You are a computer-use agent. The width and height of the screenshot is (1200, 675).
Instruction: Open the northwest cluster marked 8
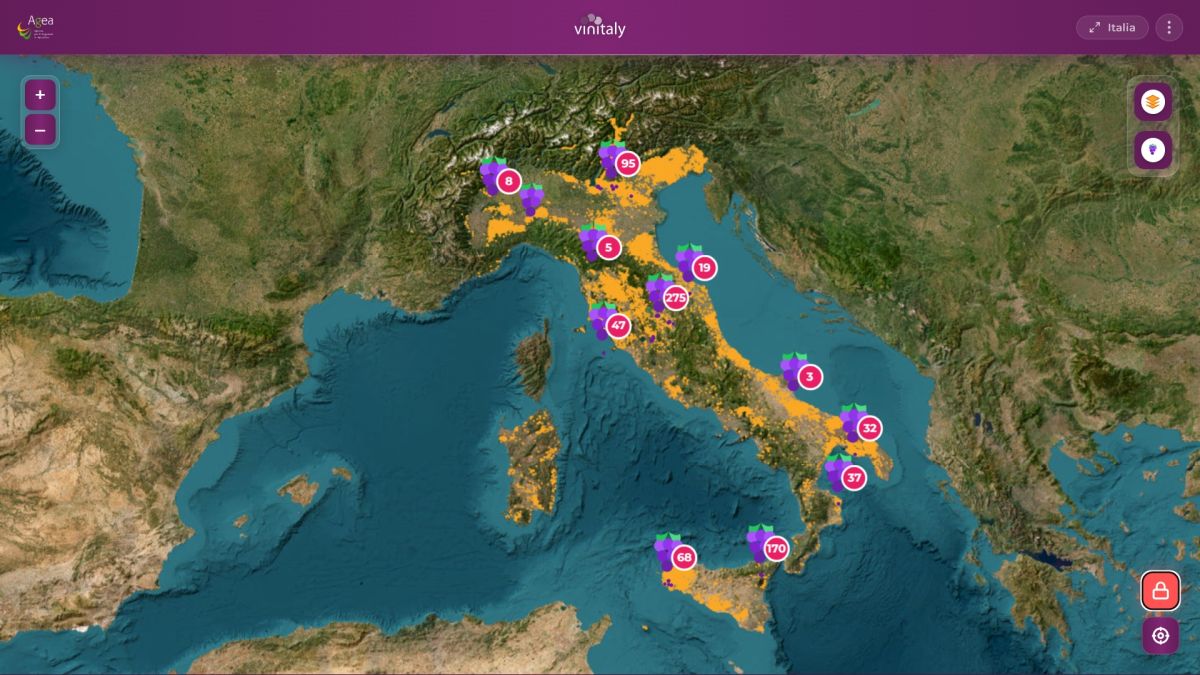click(x=500, y=180)
